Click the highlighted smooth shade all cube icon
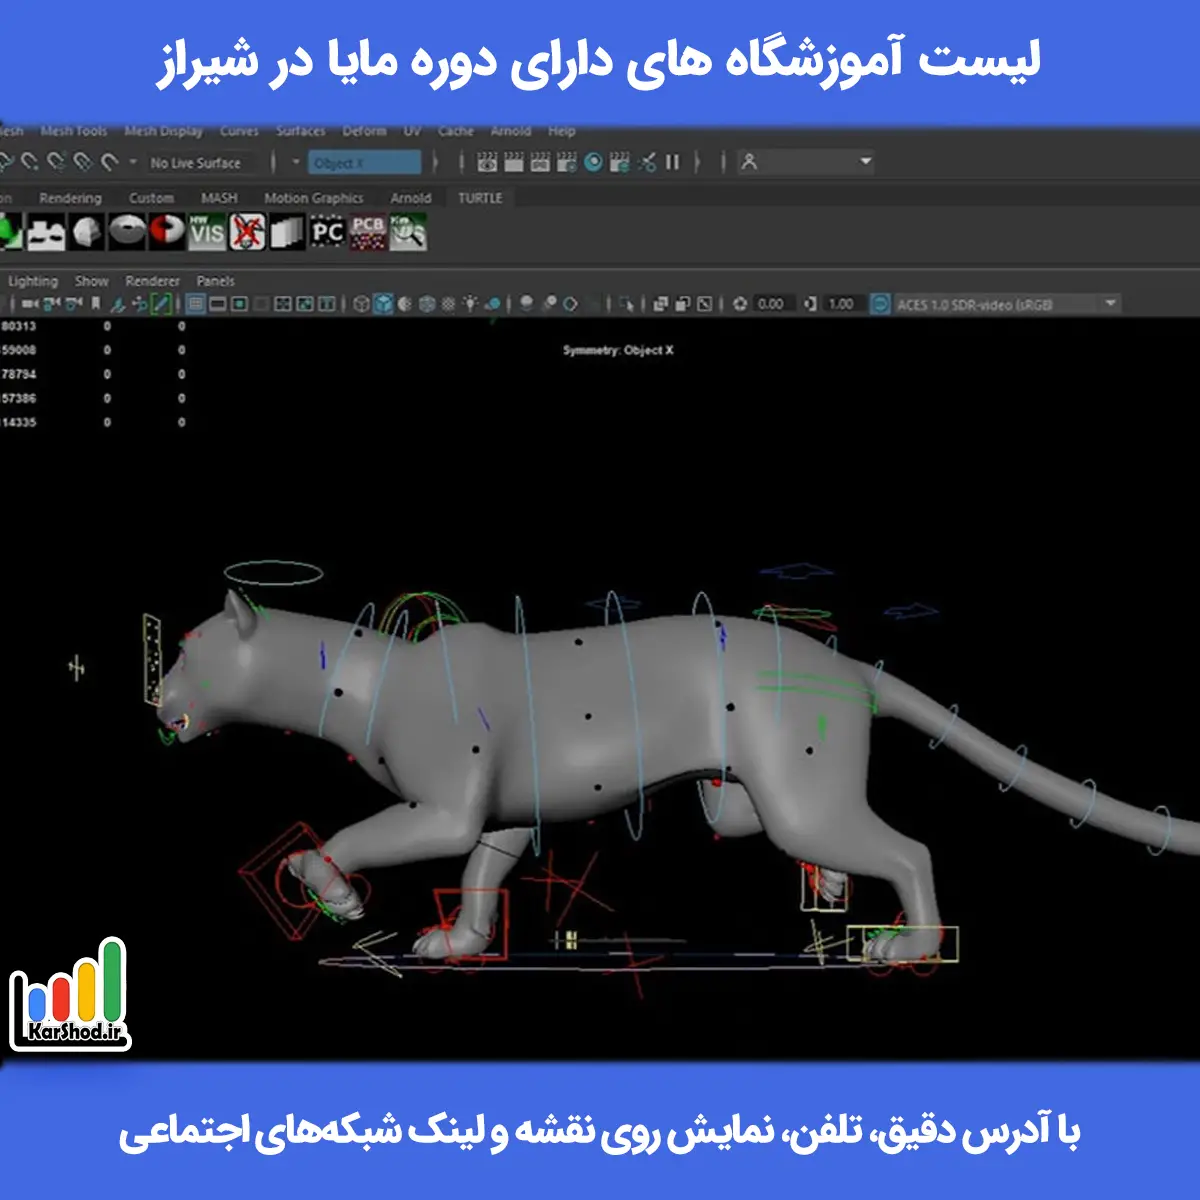The image size is (1200, 1200). [384, 304]
